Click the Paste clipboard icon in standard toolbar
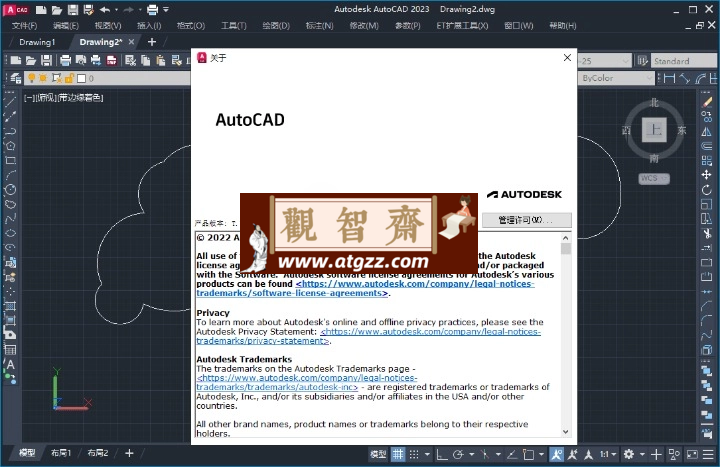 161,60
